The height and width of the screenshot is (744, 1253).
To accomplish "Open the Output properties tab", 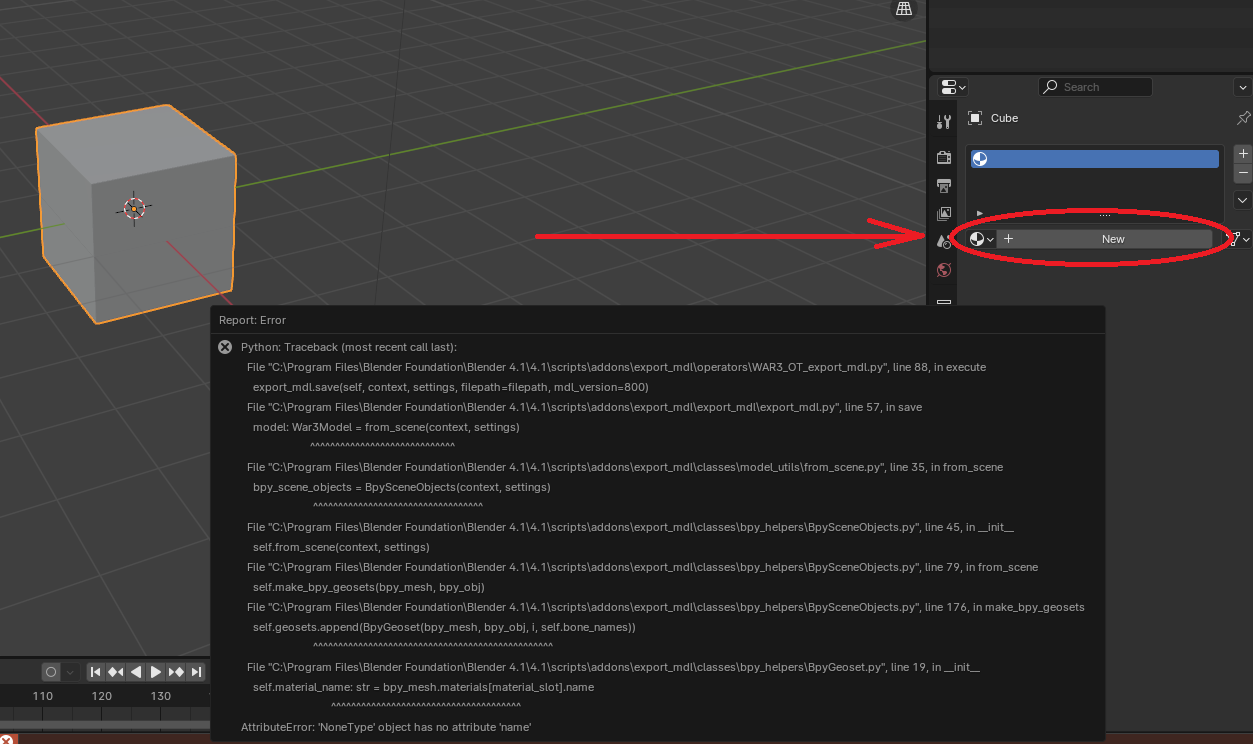I will pos(944,186).
